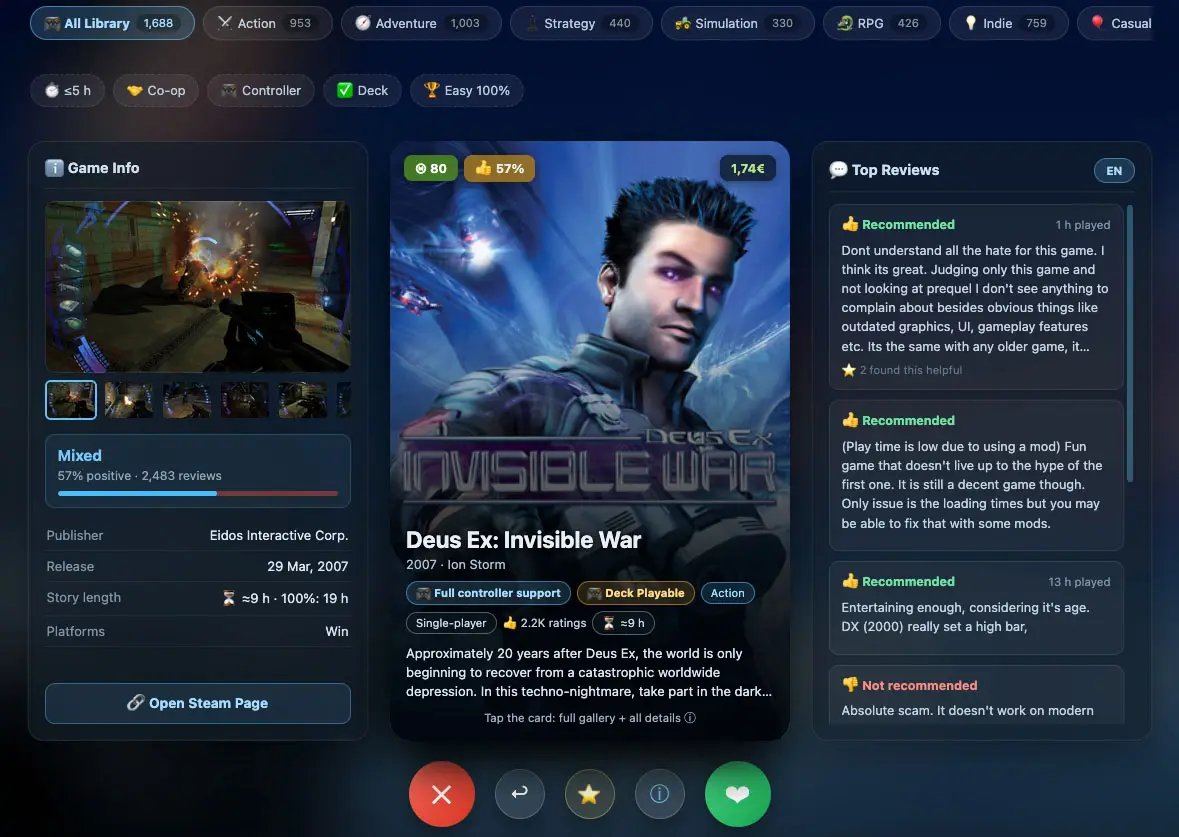Click the Top Reviews vertical scrollbar
1179x837 pixels.
point(1129,344)
